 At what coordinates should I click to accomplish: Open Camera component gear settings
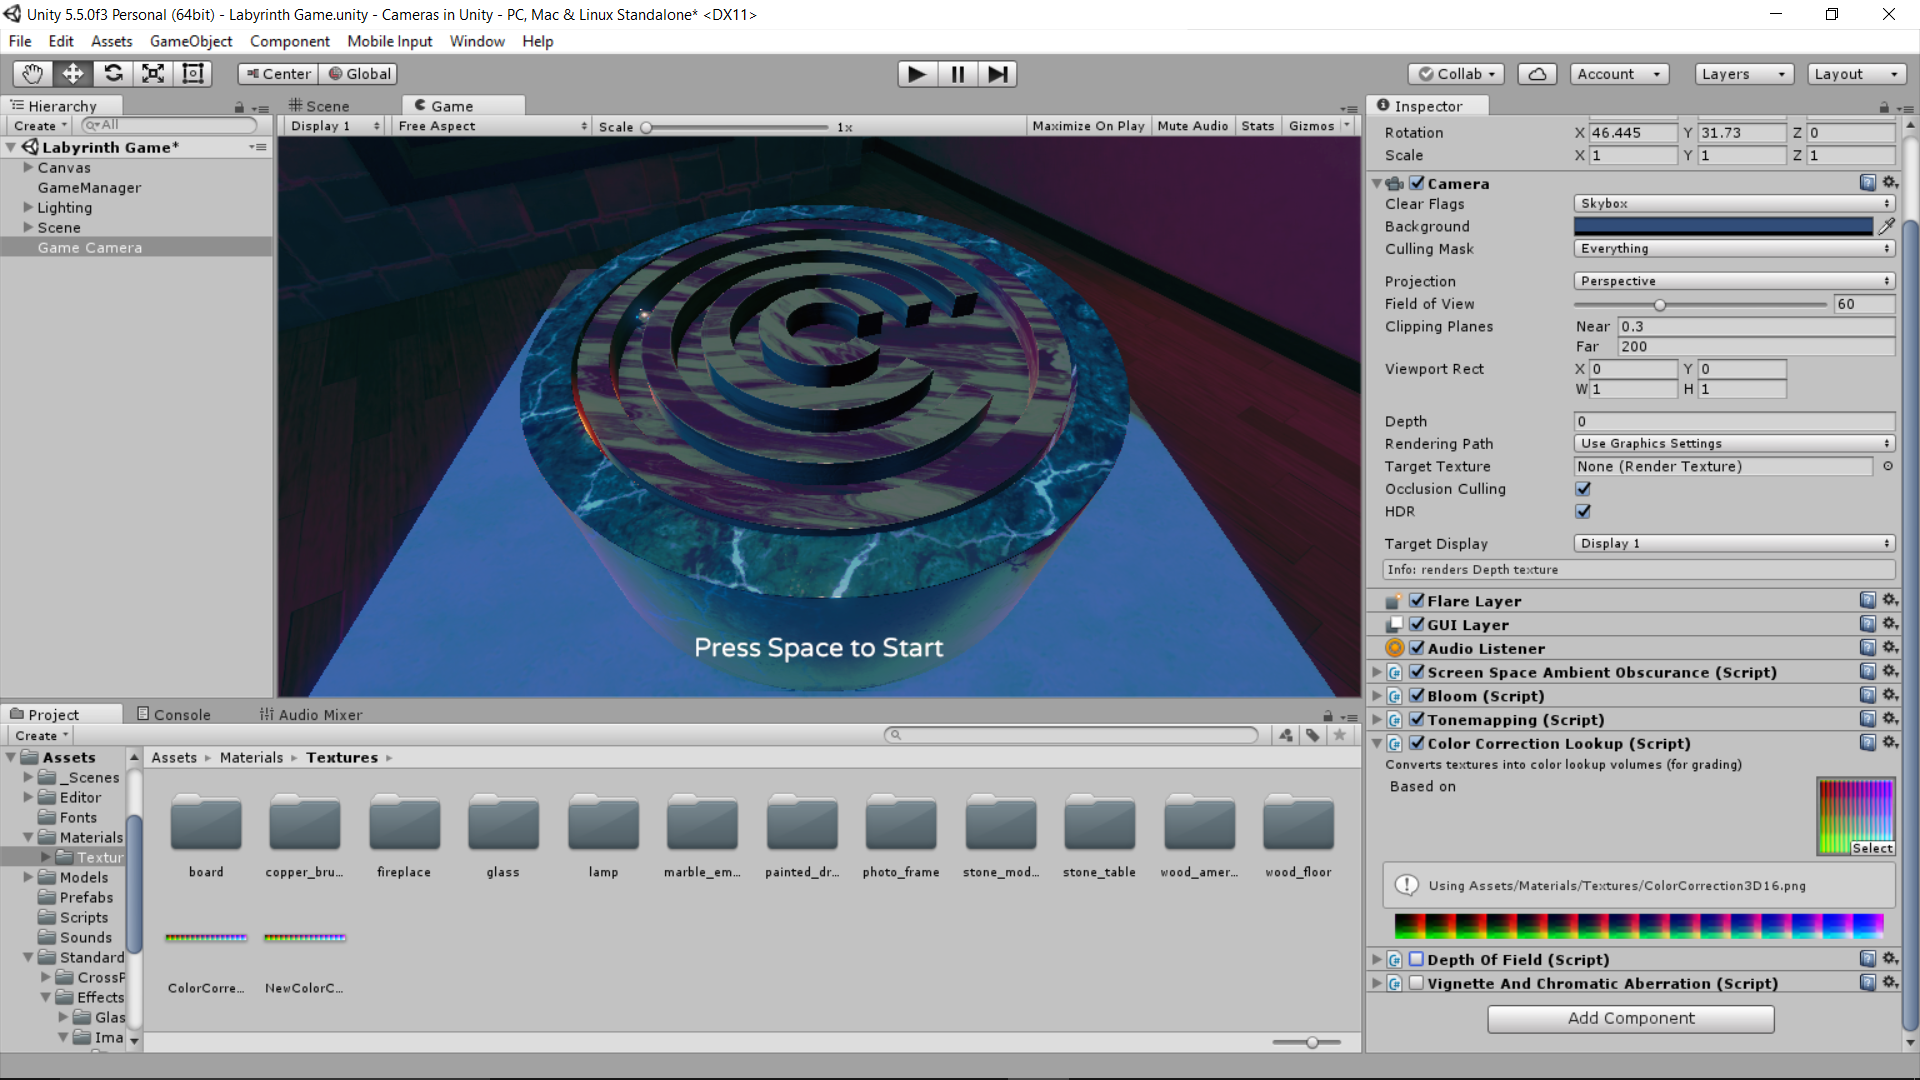1889,183
